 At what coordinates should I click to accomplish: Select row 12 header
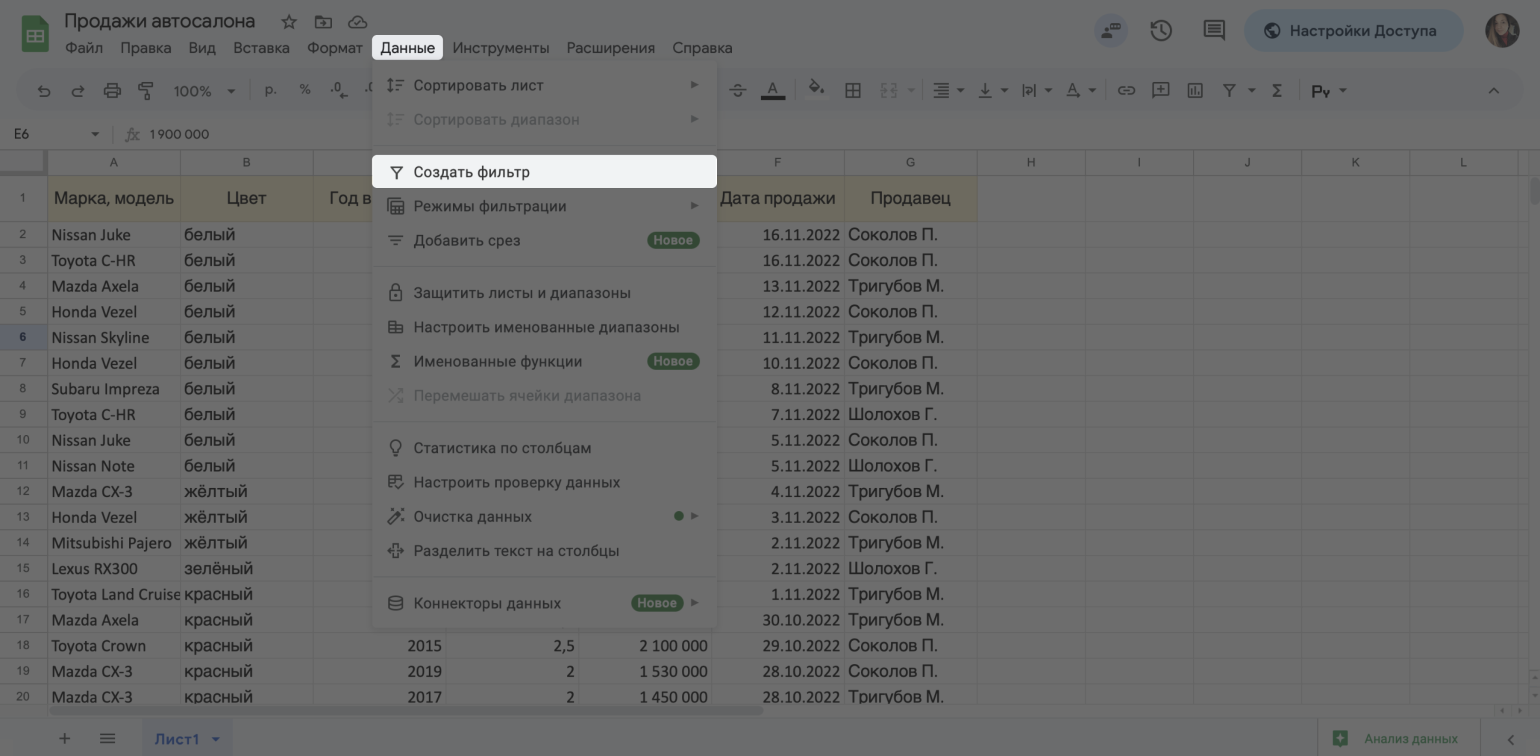pyautogui.click(x=23, y=491)
